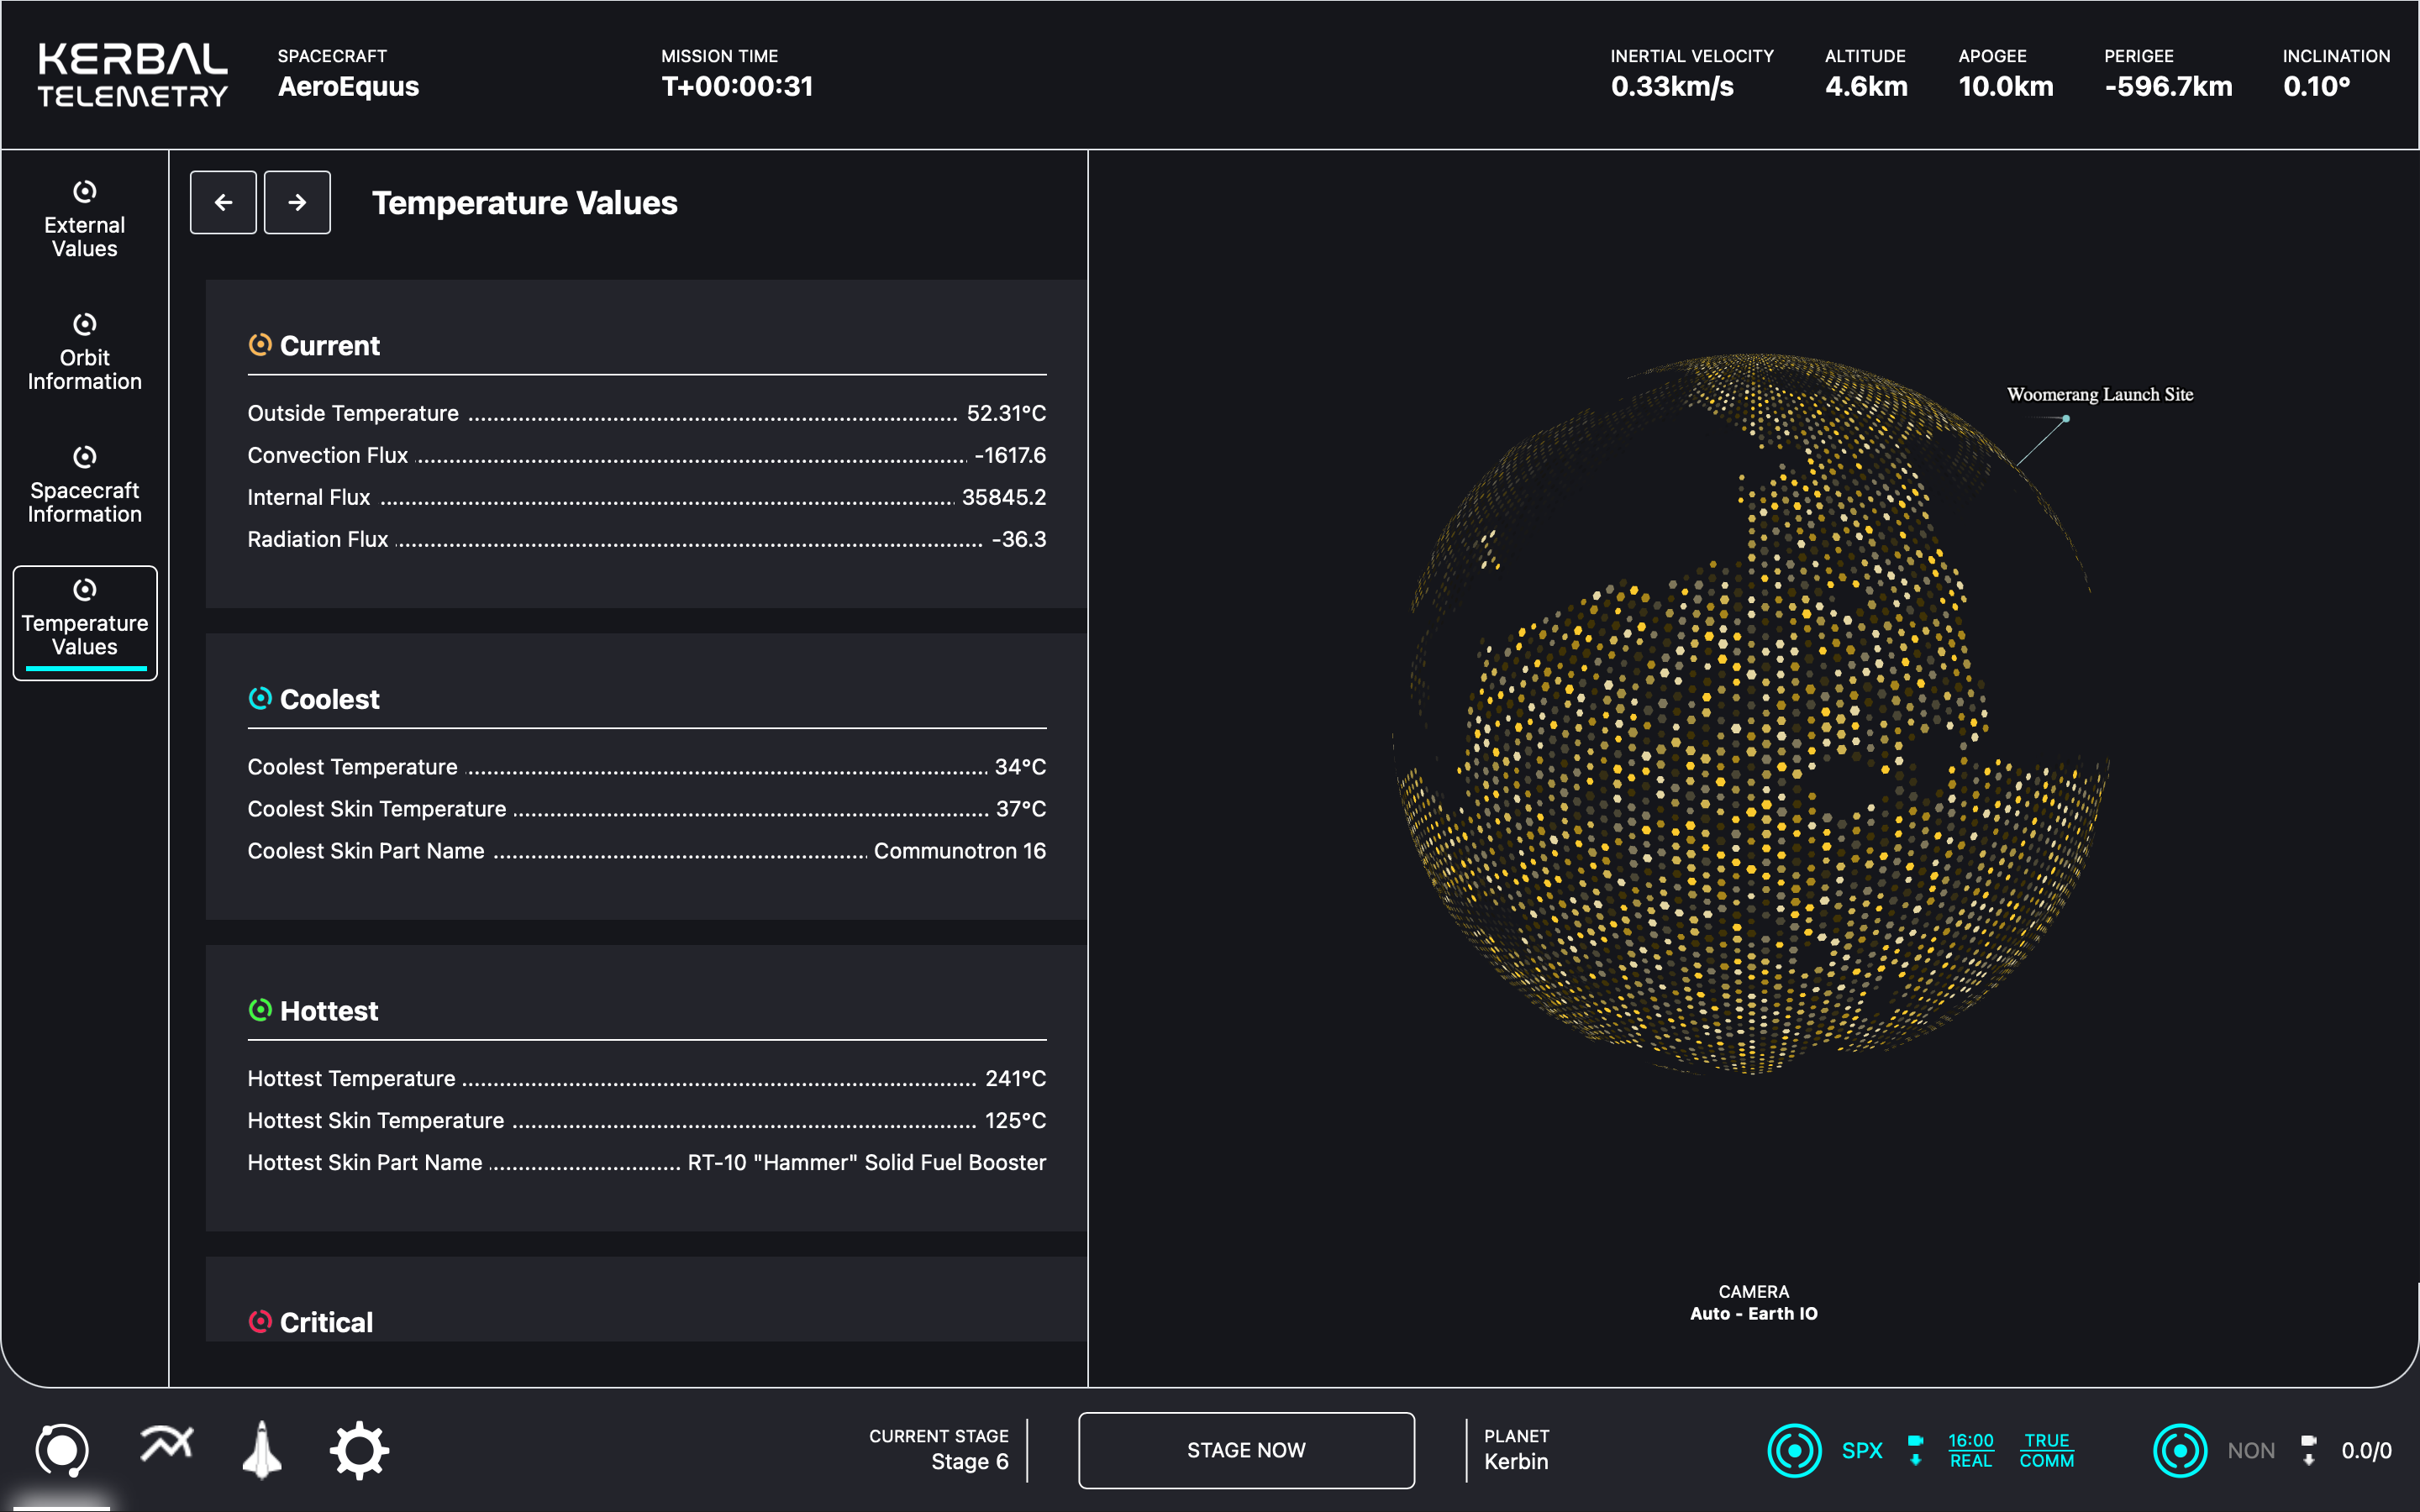
Task: Open the Spacecraft Information tab
Action: click(x=85, y=486)
